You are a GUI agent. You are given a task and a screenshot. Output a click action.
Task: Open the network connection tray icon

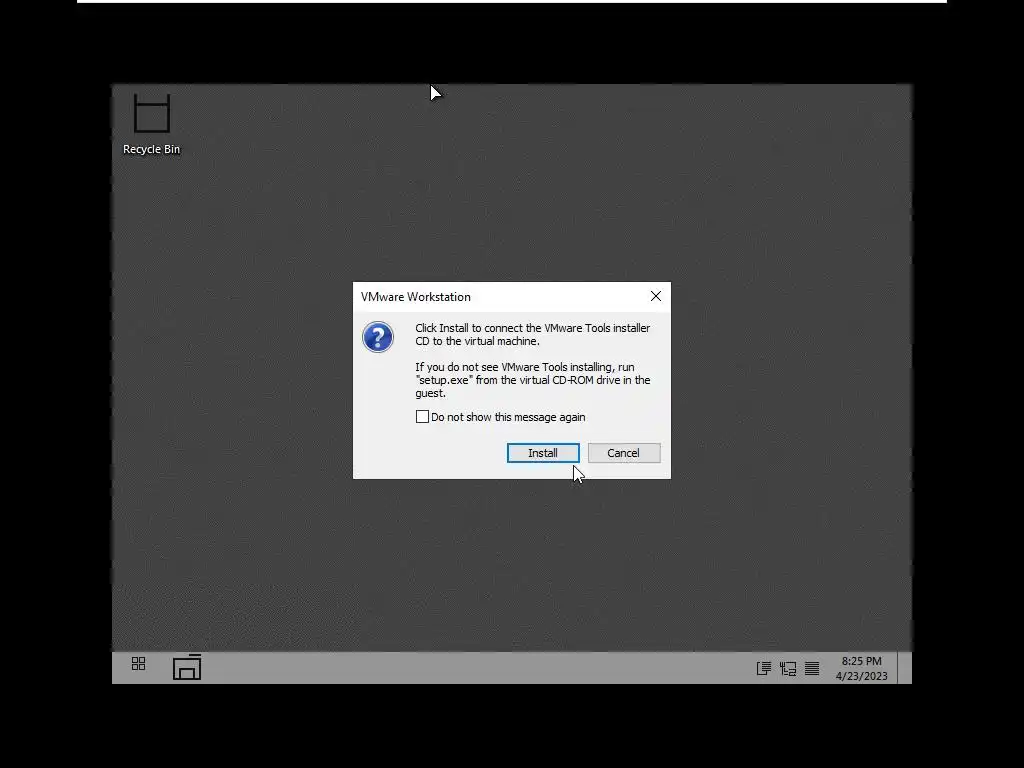788,668
